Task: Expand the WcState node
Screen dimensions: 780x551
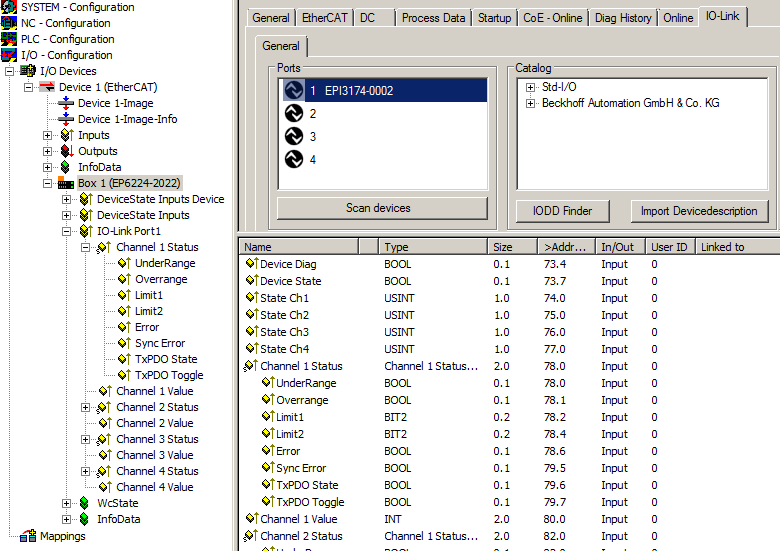Action: [x=66, y=503]
